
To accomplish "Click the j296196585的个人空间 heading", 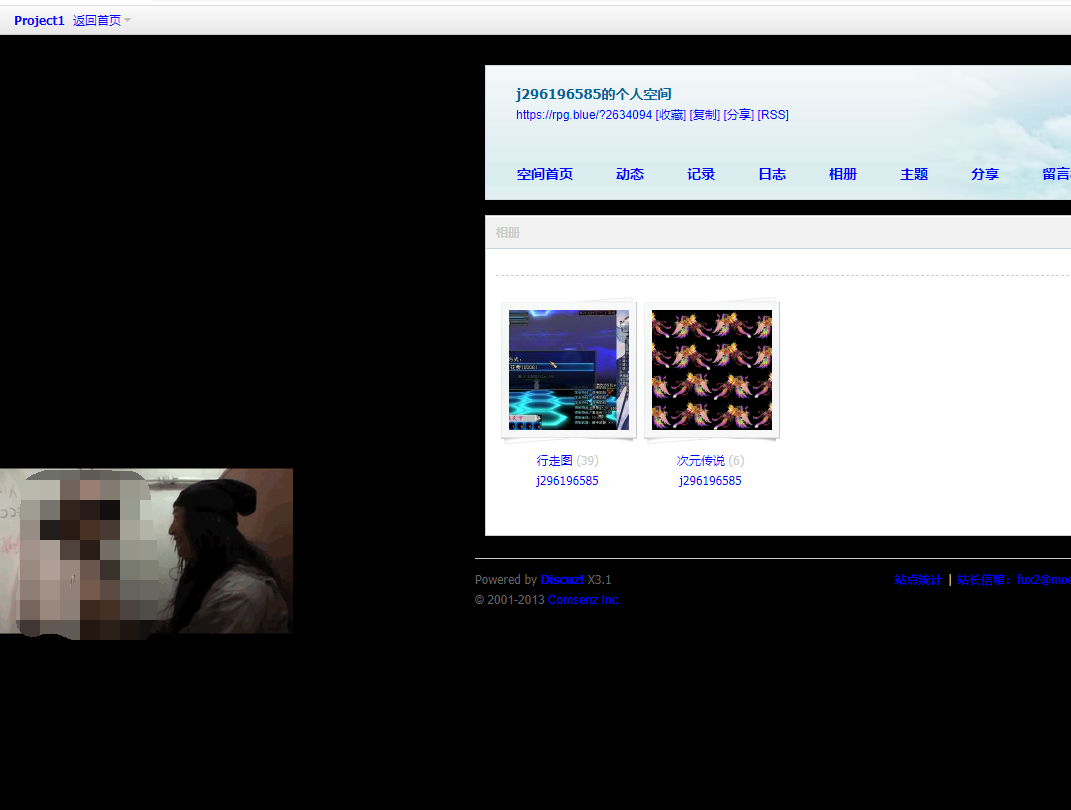I will (x=594, y=94).
